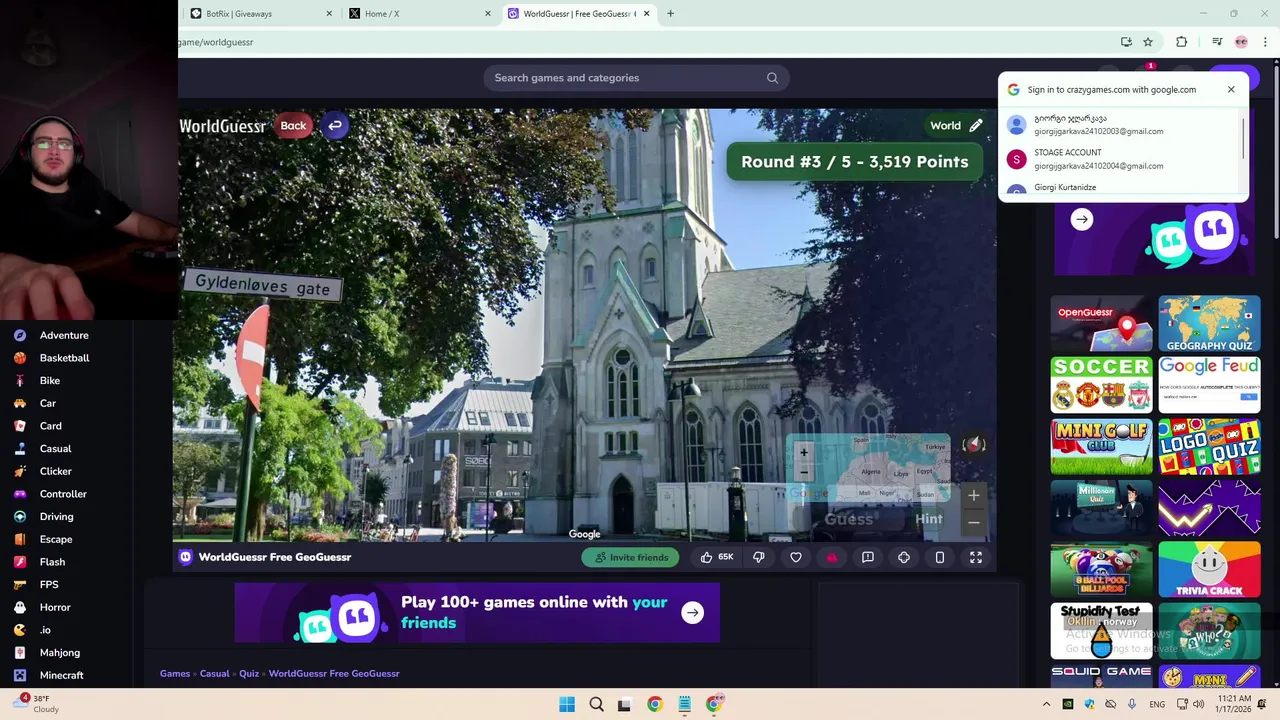The height and width of the screenshot is (720, 1280).
Task: Click the street view compass icon
Action: click(974, 445)
